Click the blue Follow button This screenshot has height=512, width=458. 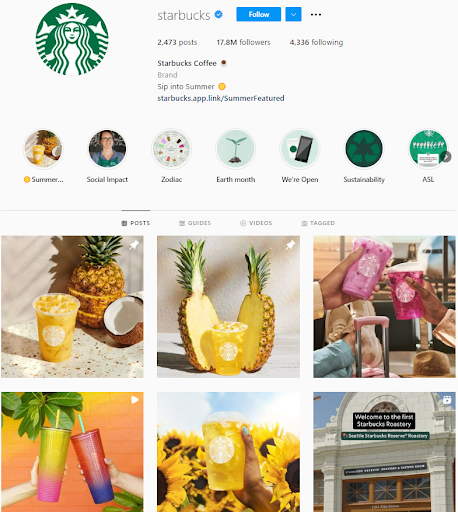click(259, 14)
